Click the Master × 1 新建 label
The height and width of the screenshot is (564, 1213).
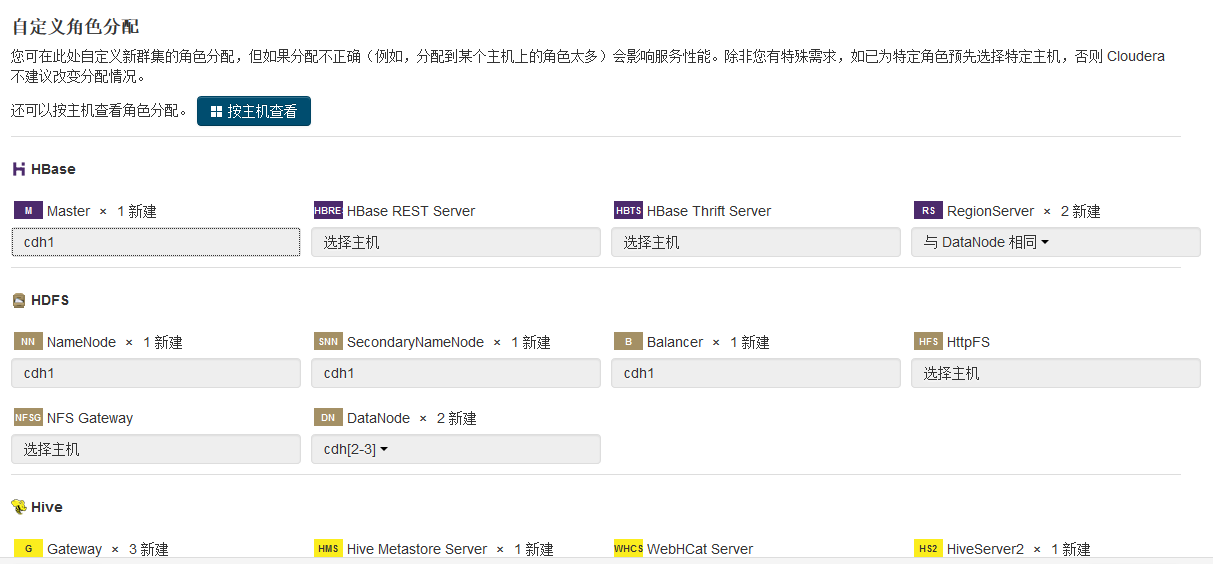pos(102,211)
